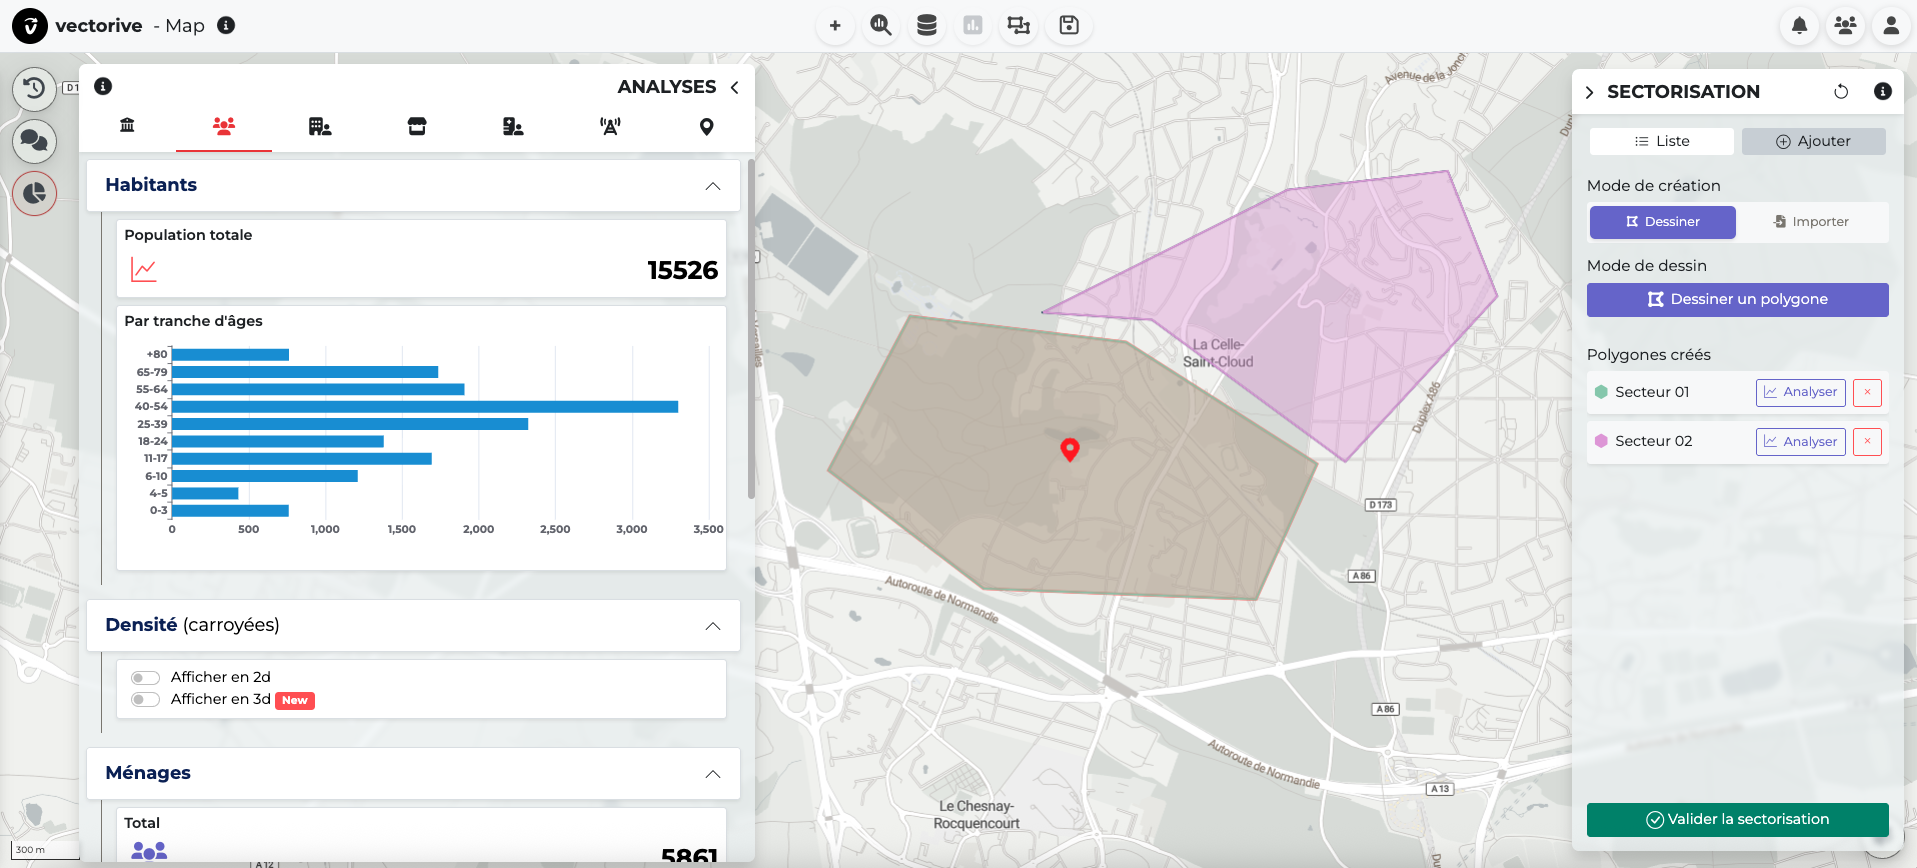Click Valider la sectorisation button
The image size is (1917, 868).
(1737, 819)
